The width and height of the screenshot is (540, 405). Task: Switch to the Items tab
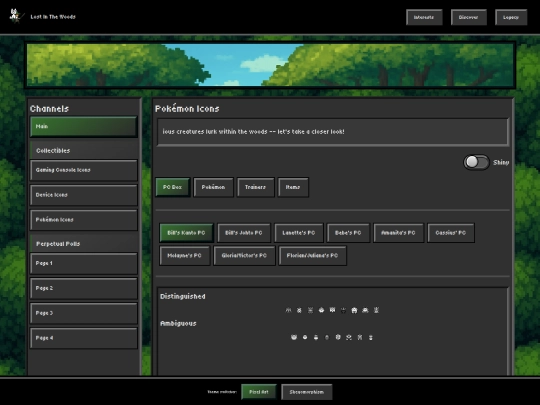(x=293, y=187)
